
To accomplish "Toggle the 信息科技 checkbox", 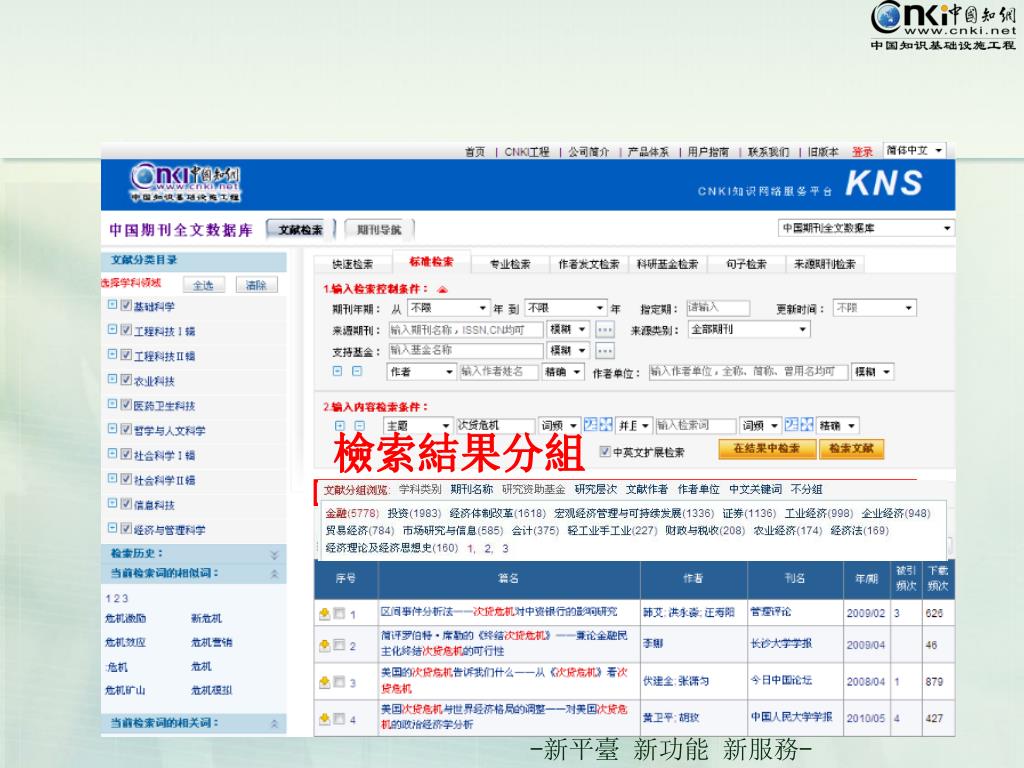I will click(127, 504).
